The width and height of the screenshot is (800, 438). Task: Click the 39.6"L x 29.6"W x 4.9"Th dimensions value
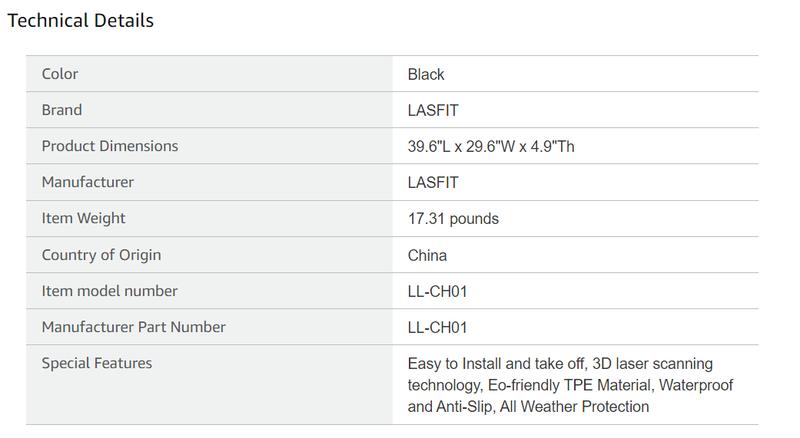[491, 146]
